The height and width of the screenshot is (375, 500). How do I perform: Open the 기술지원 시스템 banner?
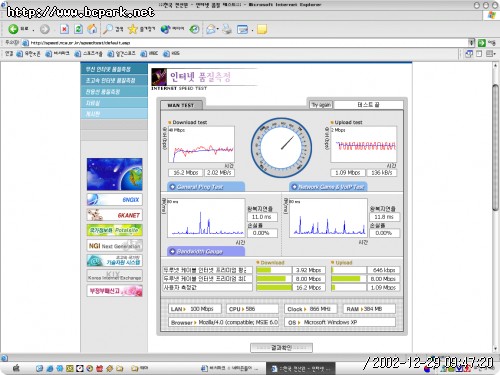(x=114, y=261)
